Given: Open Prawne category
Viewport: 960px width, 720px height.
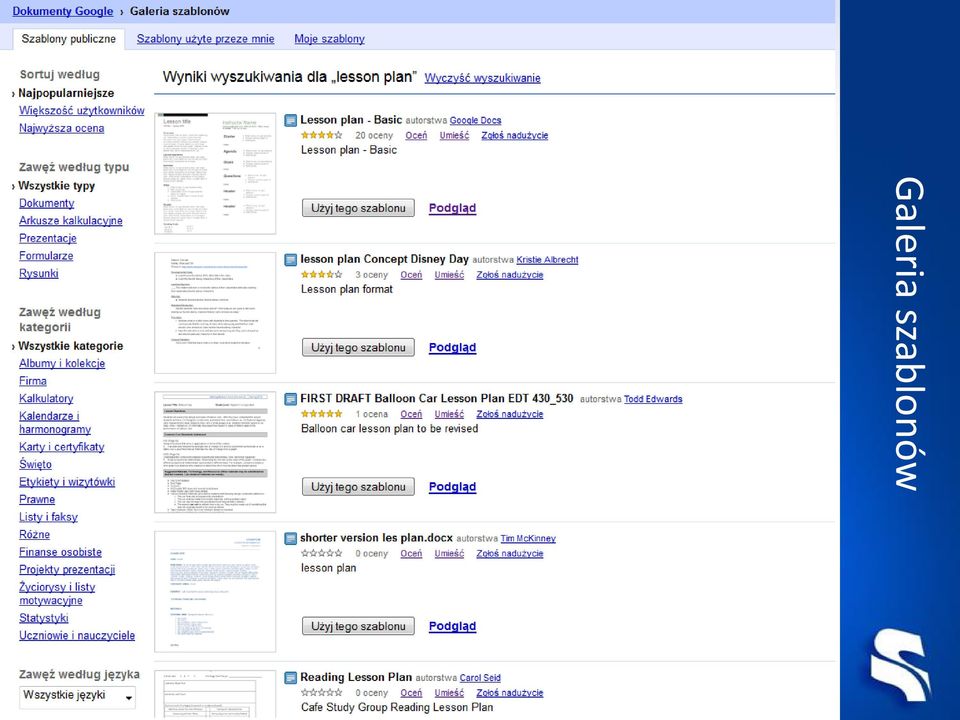Looking at the screenshot, I should pyautogui.click(x=37, y=500).
